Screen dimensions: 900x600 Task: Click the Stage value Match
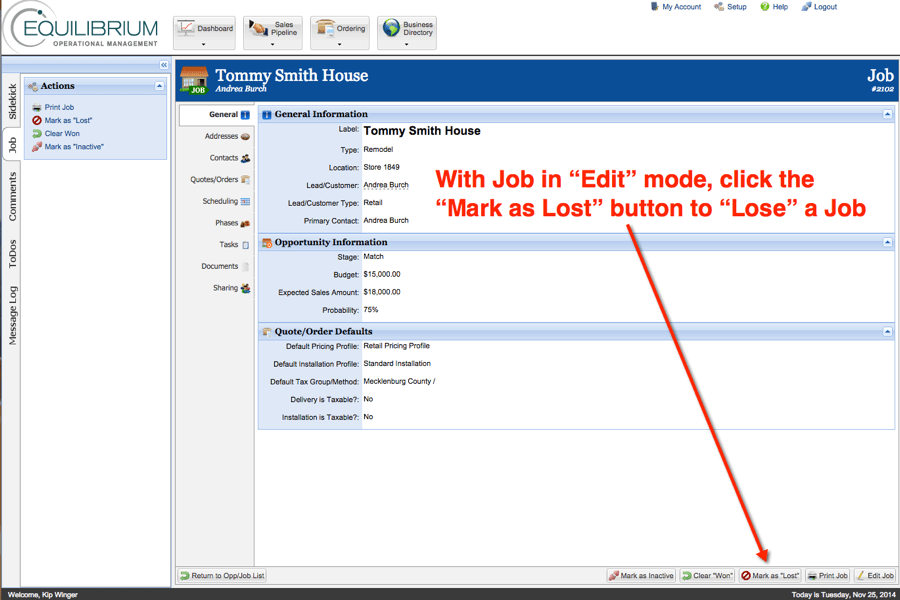pos(373,257)
